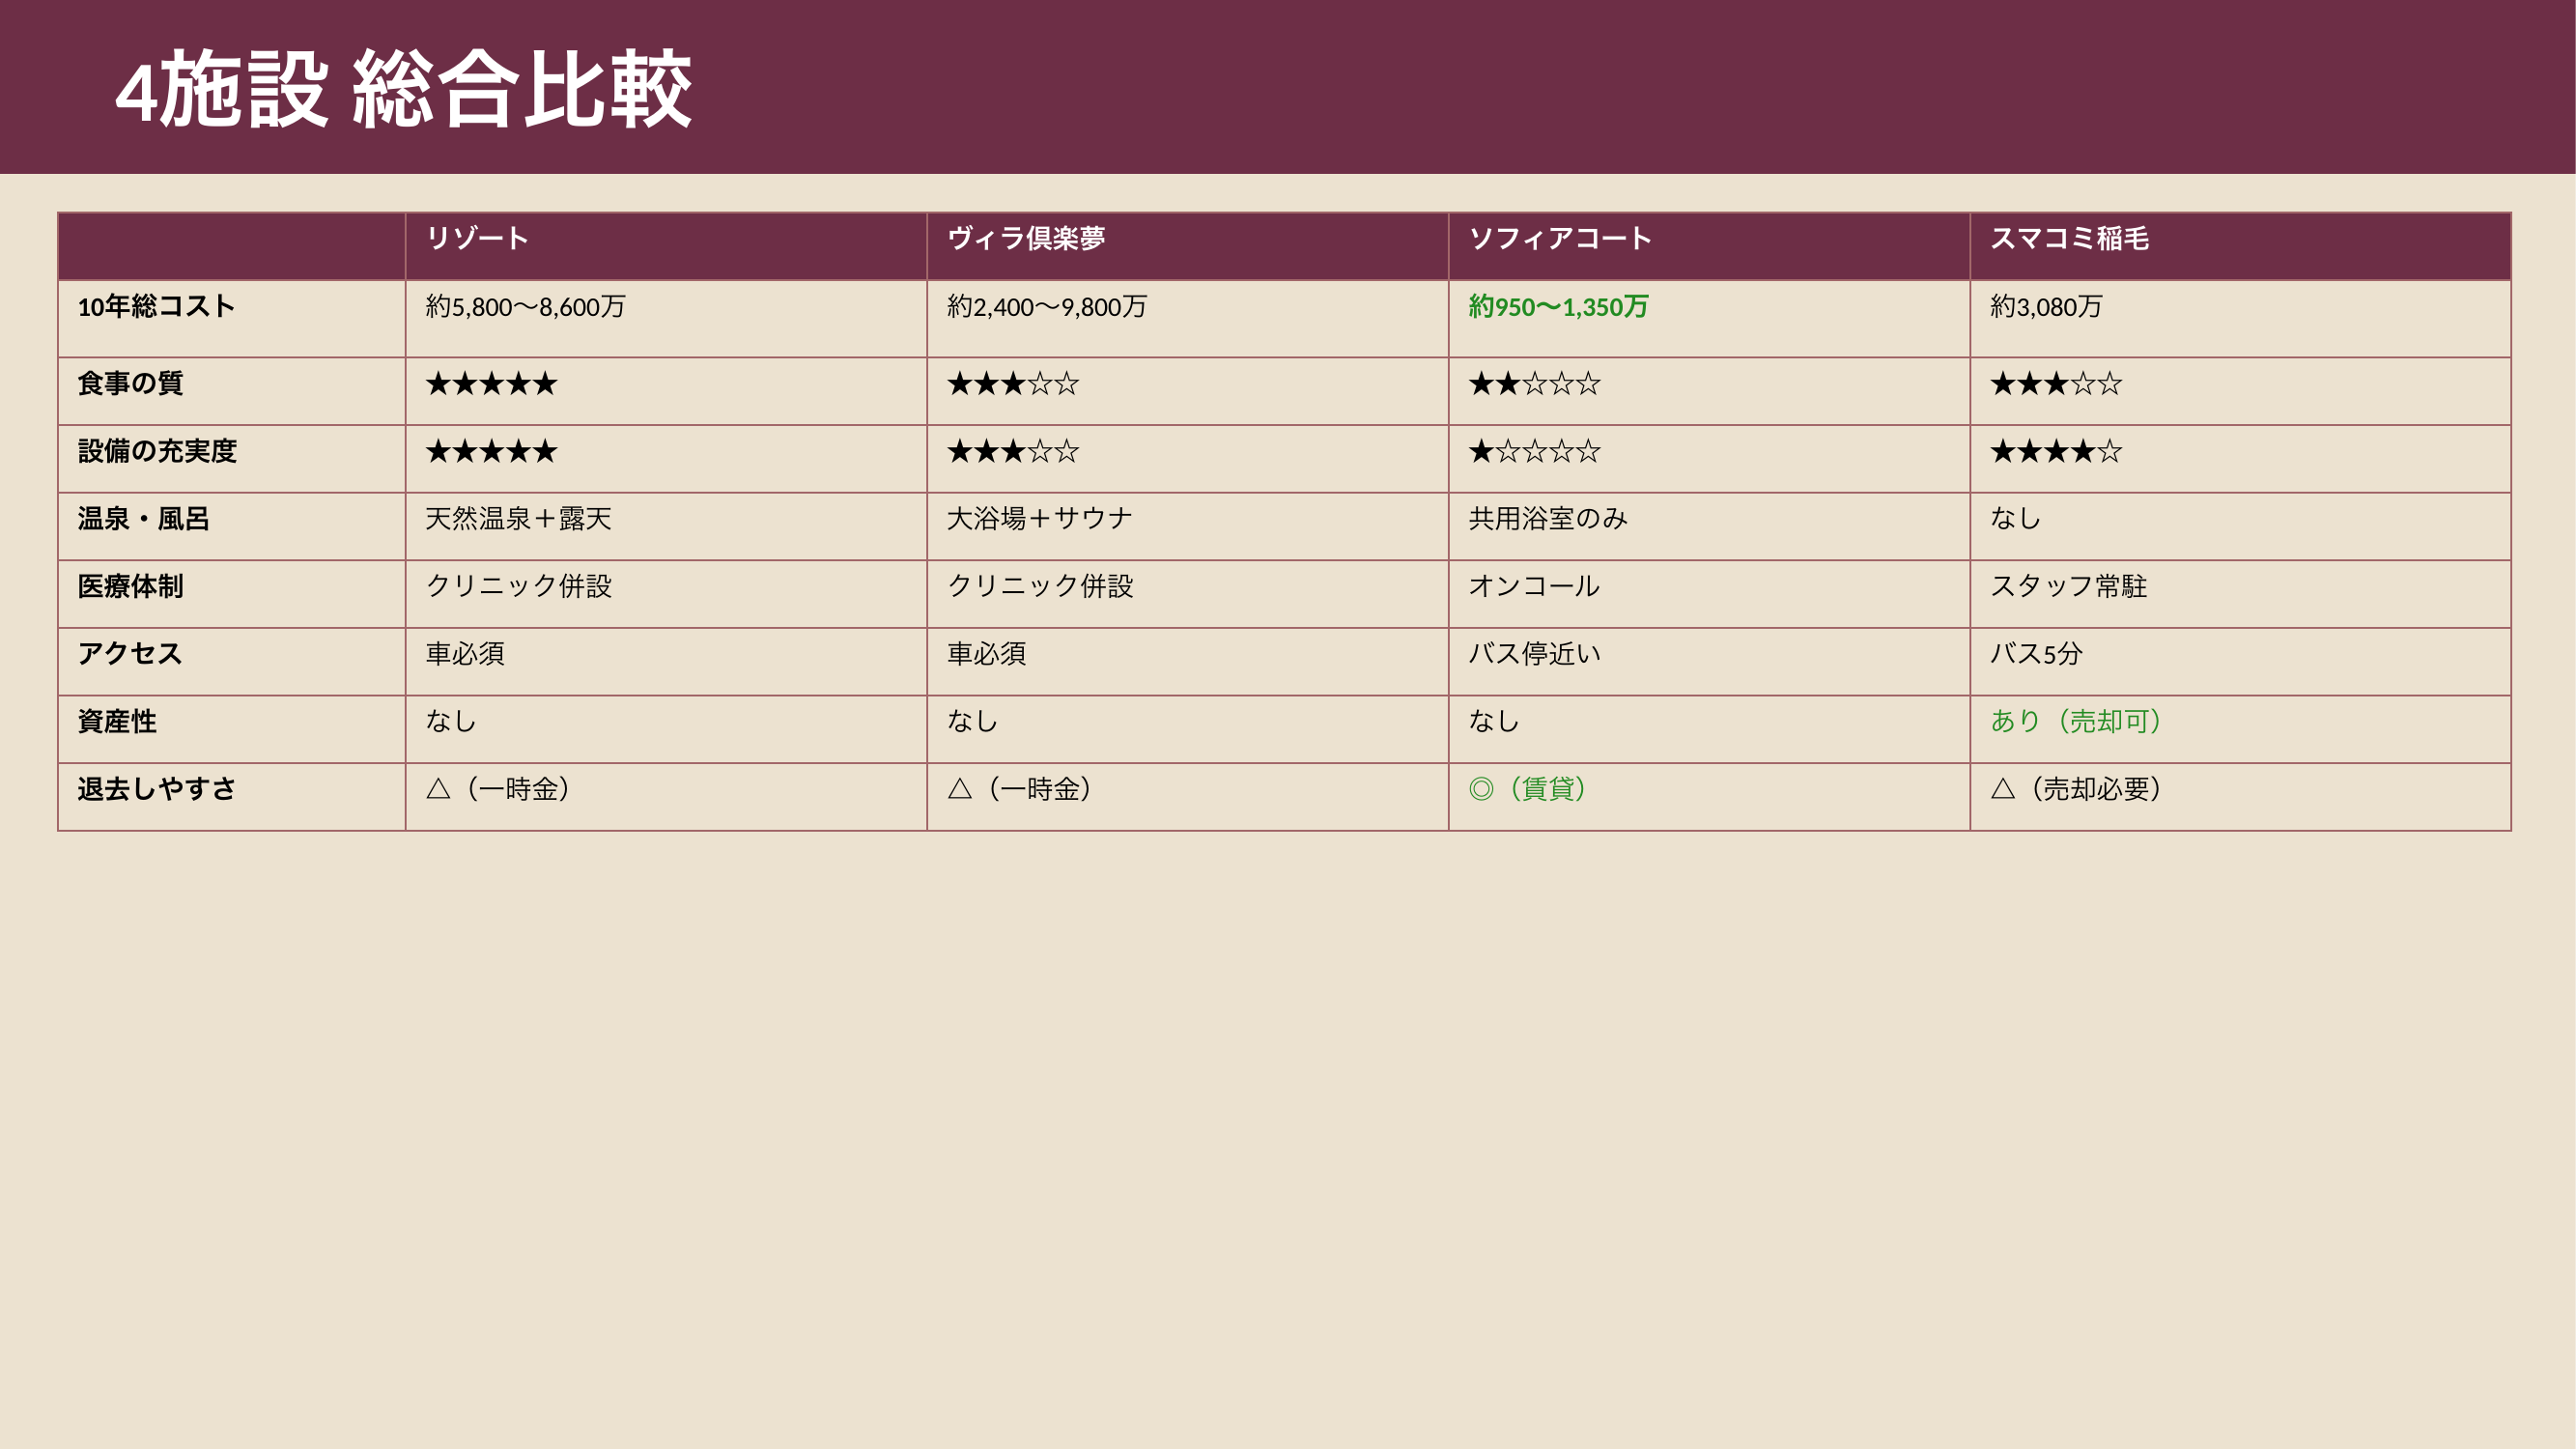This screenshot has width=2576, height=1449.
Task: Click the green 約950〜1,350万 cost cell
Action: click(1557, 306)
